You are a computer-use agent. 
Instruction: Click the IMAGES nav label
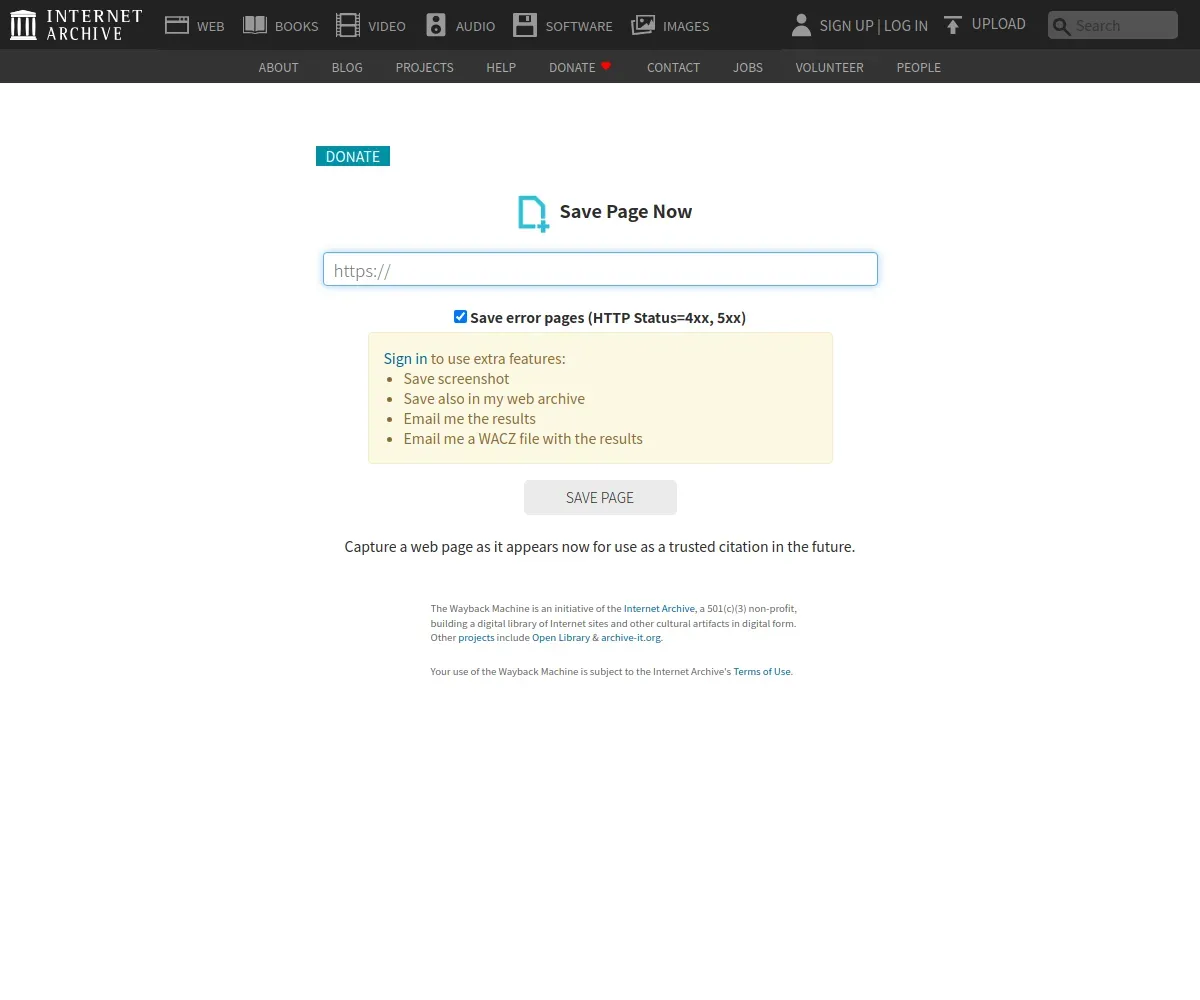(x=686, y=26)
